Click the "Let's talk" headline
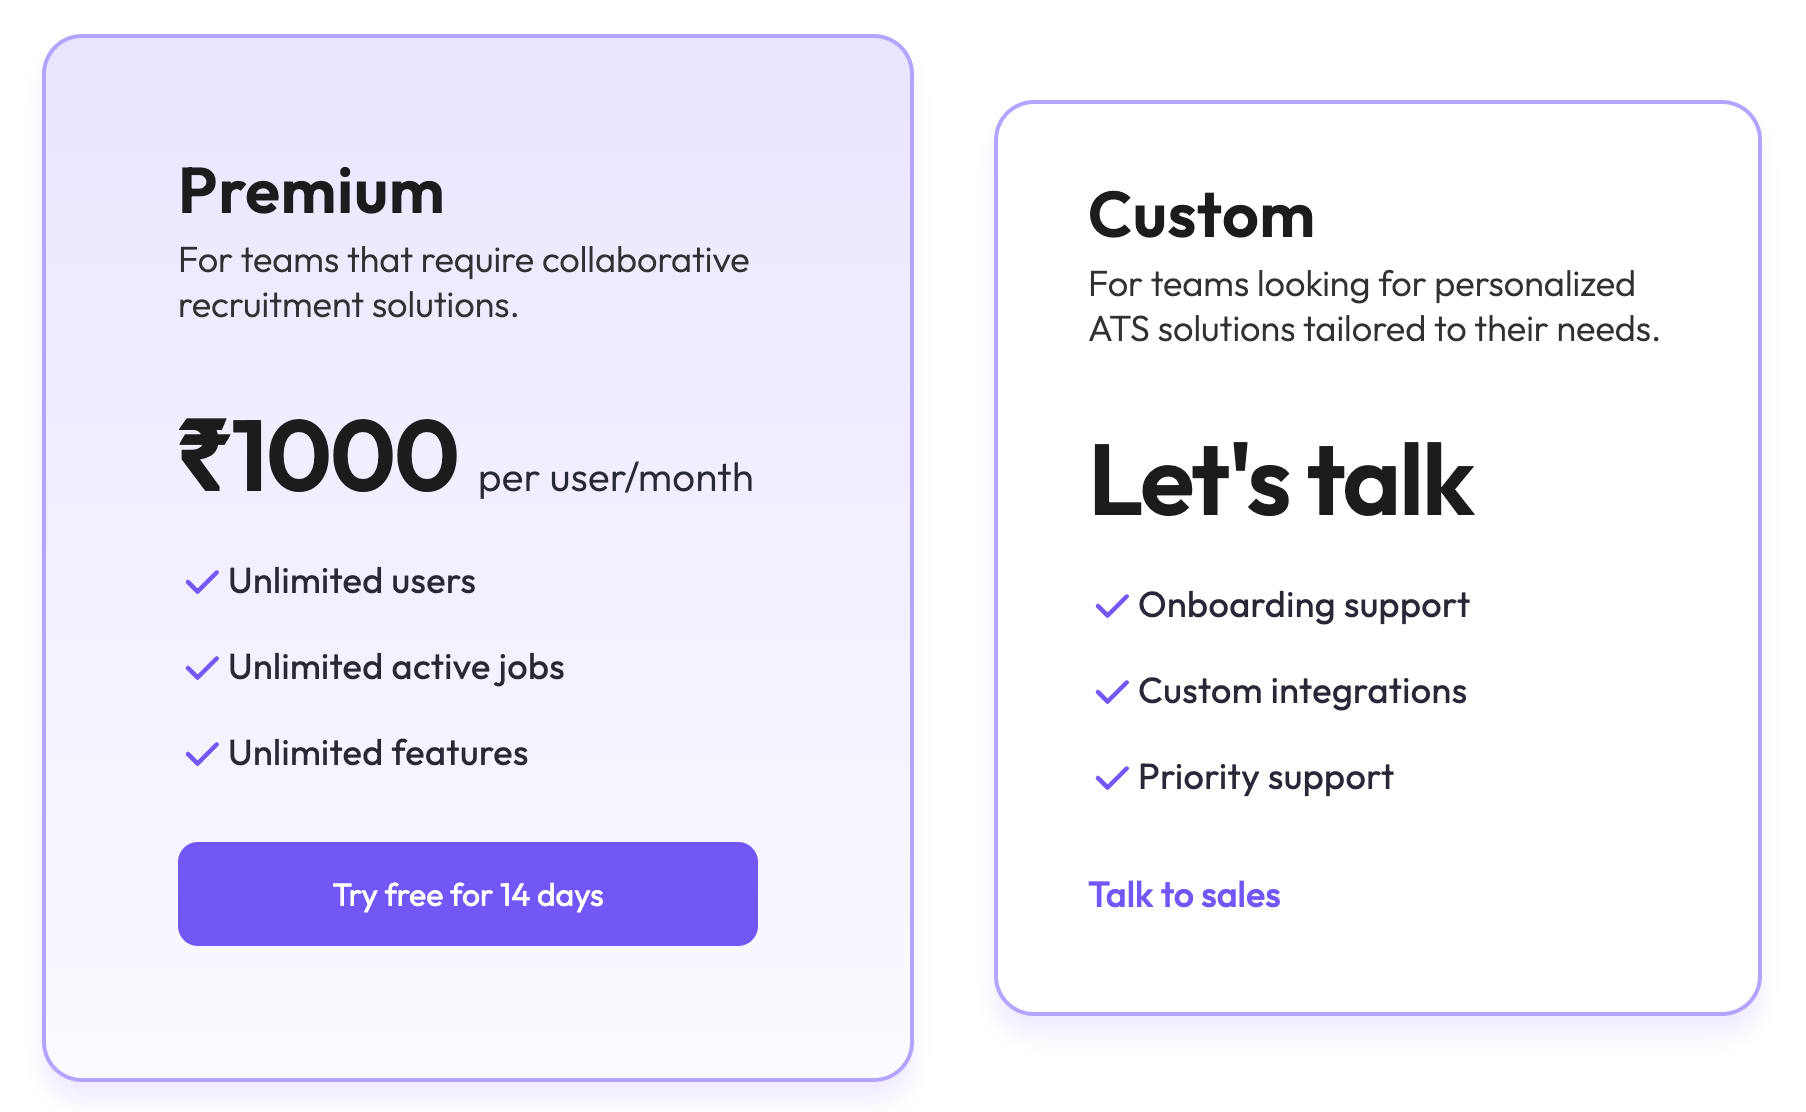The width and height of the screenshot is (1806, 1112). [1281, 482]
